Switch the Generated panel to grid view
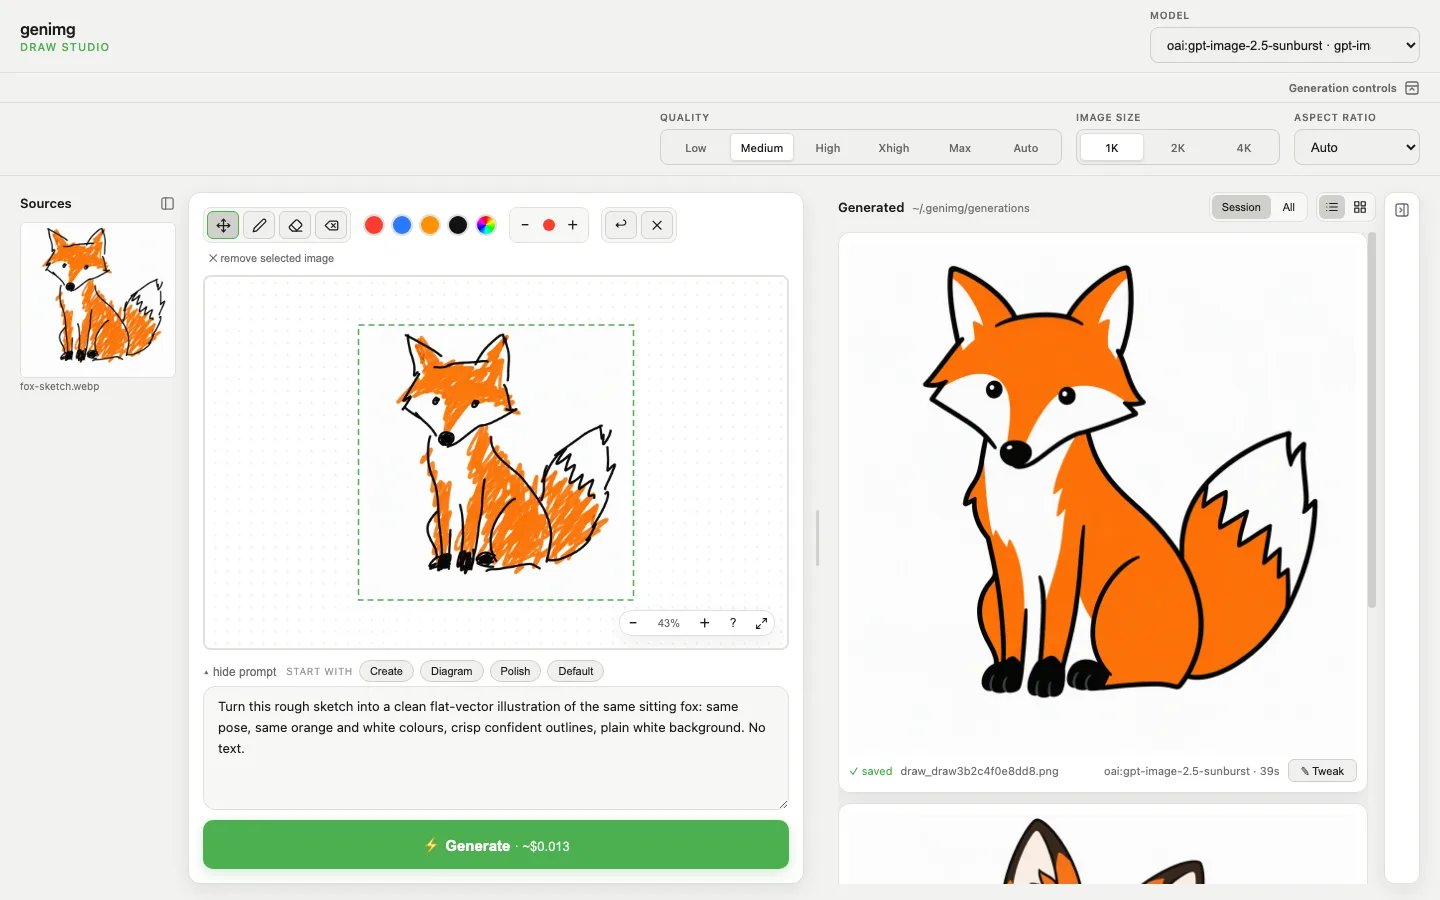1440x900 pixels. coord(1360,207)
